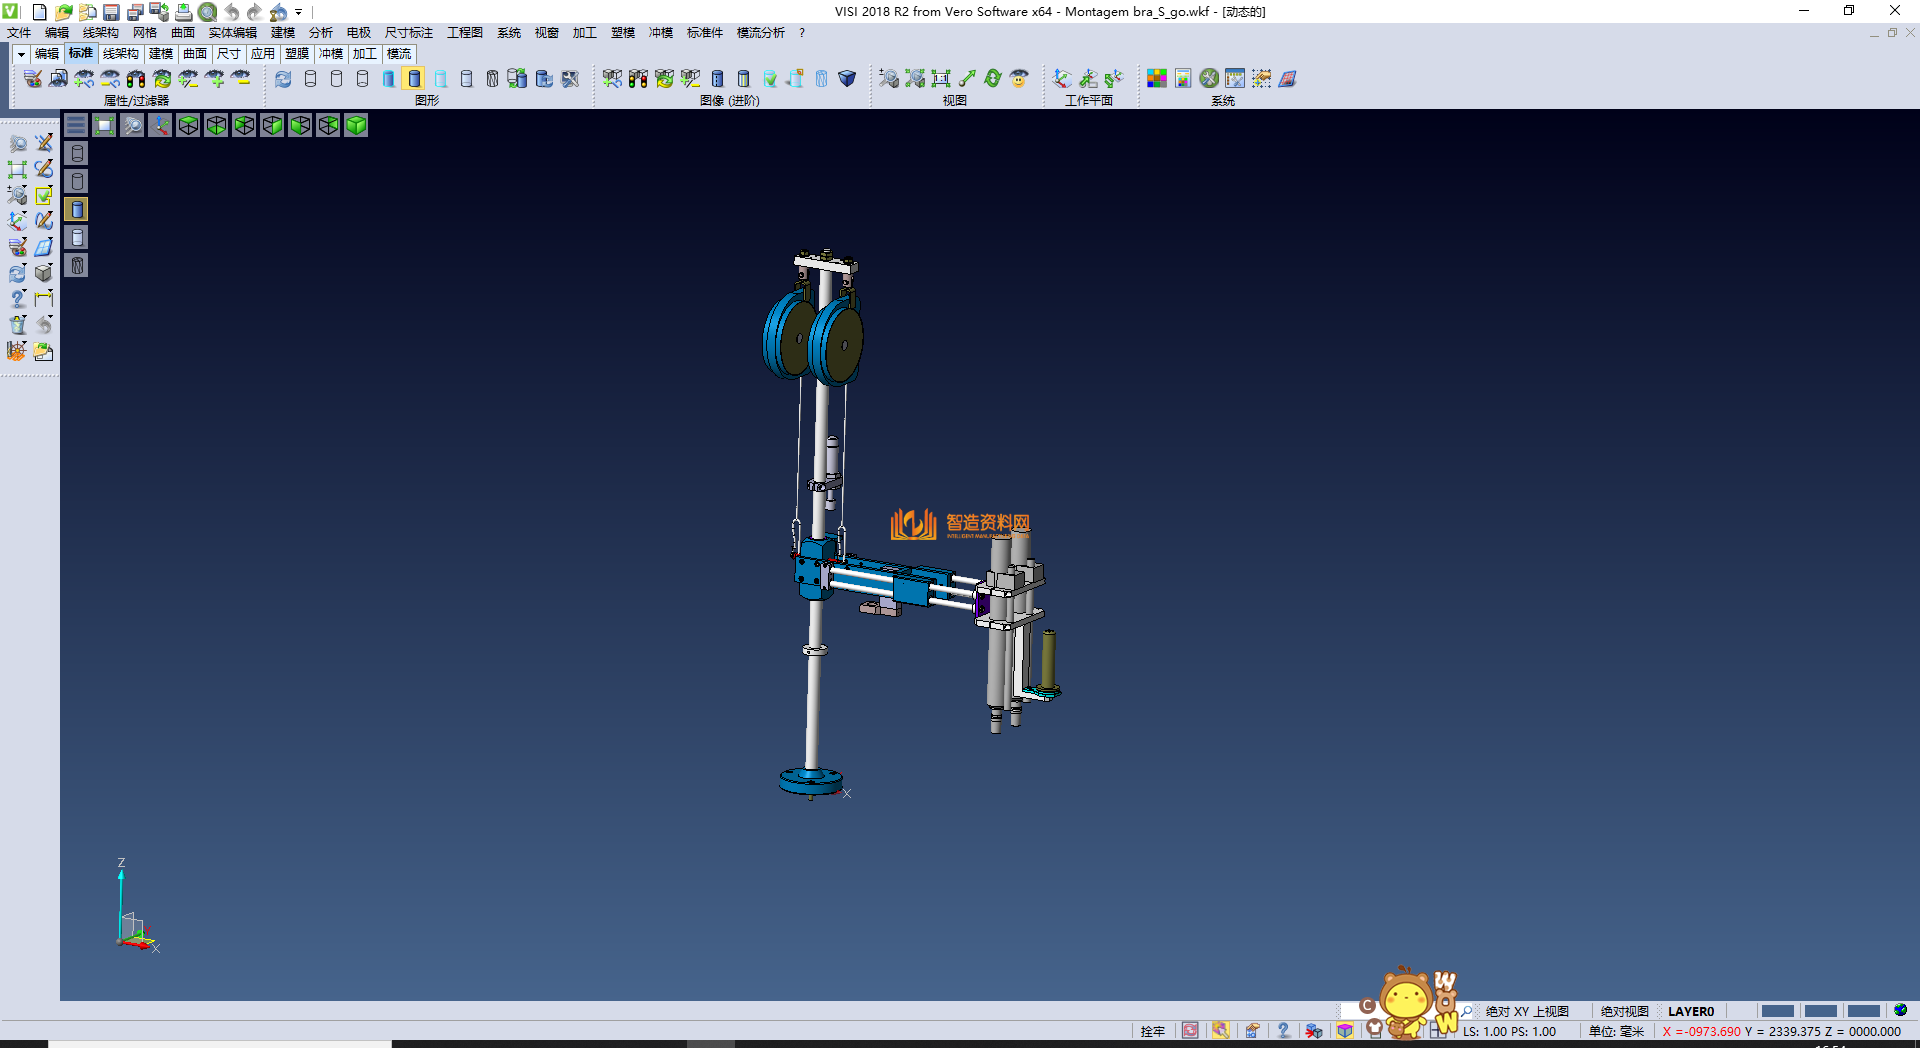Click the 拴牢 button in status bar

pyautogui.click(x=1152, y=1031)
